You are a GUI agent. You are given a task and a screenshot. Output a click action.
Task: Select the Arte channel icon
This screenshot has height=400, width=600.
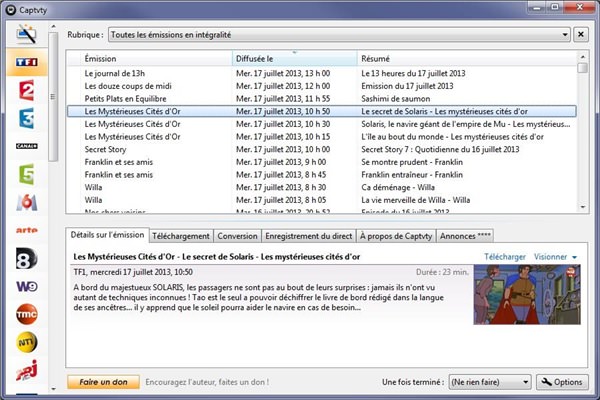click(x=26, y=230)
